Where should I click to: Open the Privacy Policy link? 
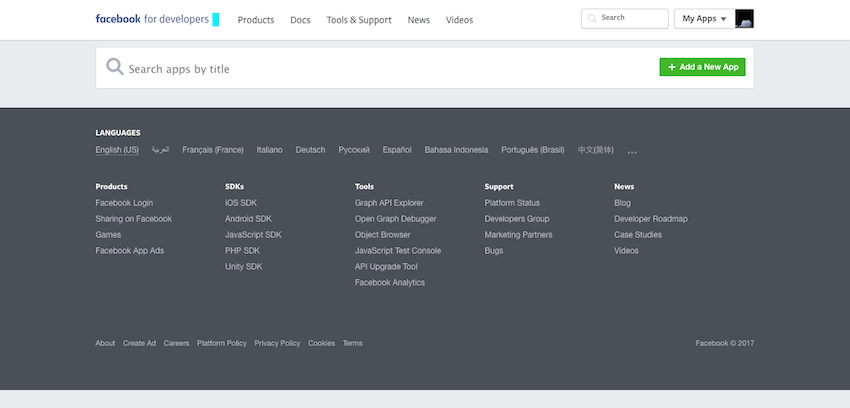(277, 343)
